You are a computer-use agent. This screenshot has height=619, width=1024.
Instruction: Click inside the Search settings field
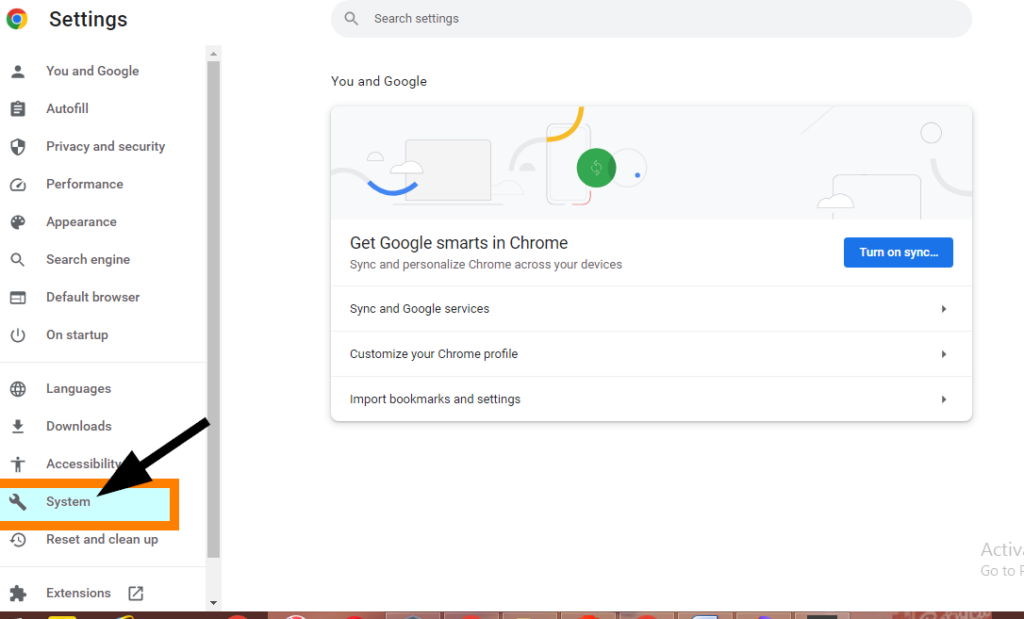point(650,18)
